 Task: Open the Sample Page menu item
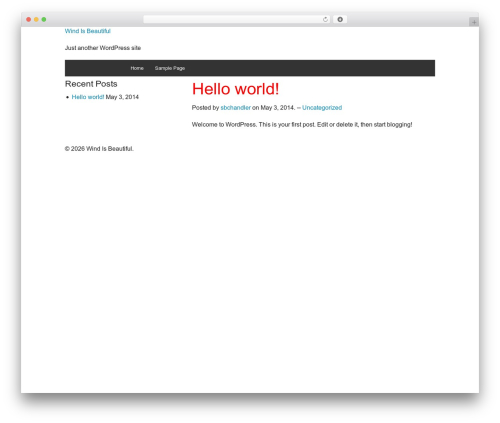tap(170, 68)
